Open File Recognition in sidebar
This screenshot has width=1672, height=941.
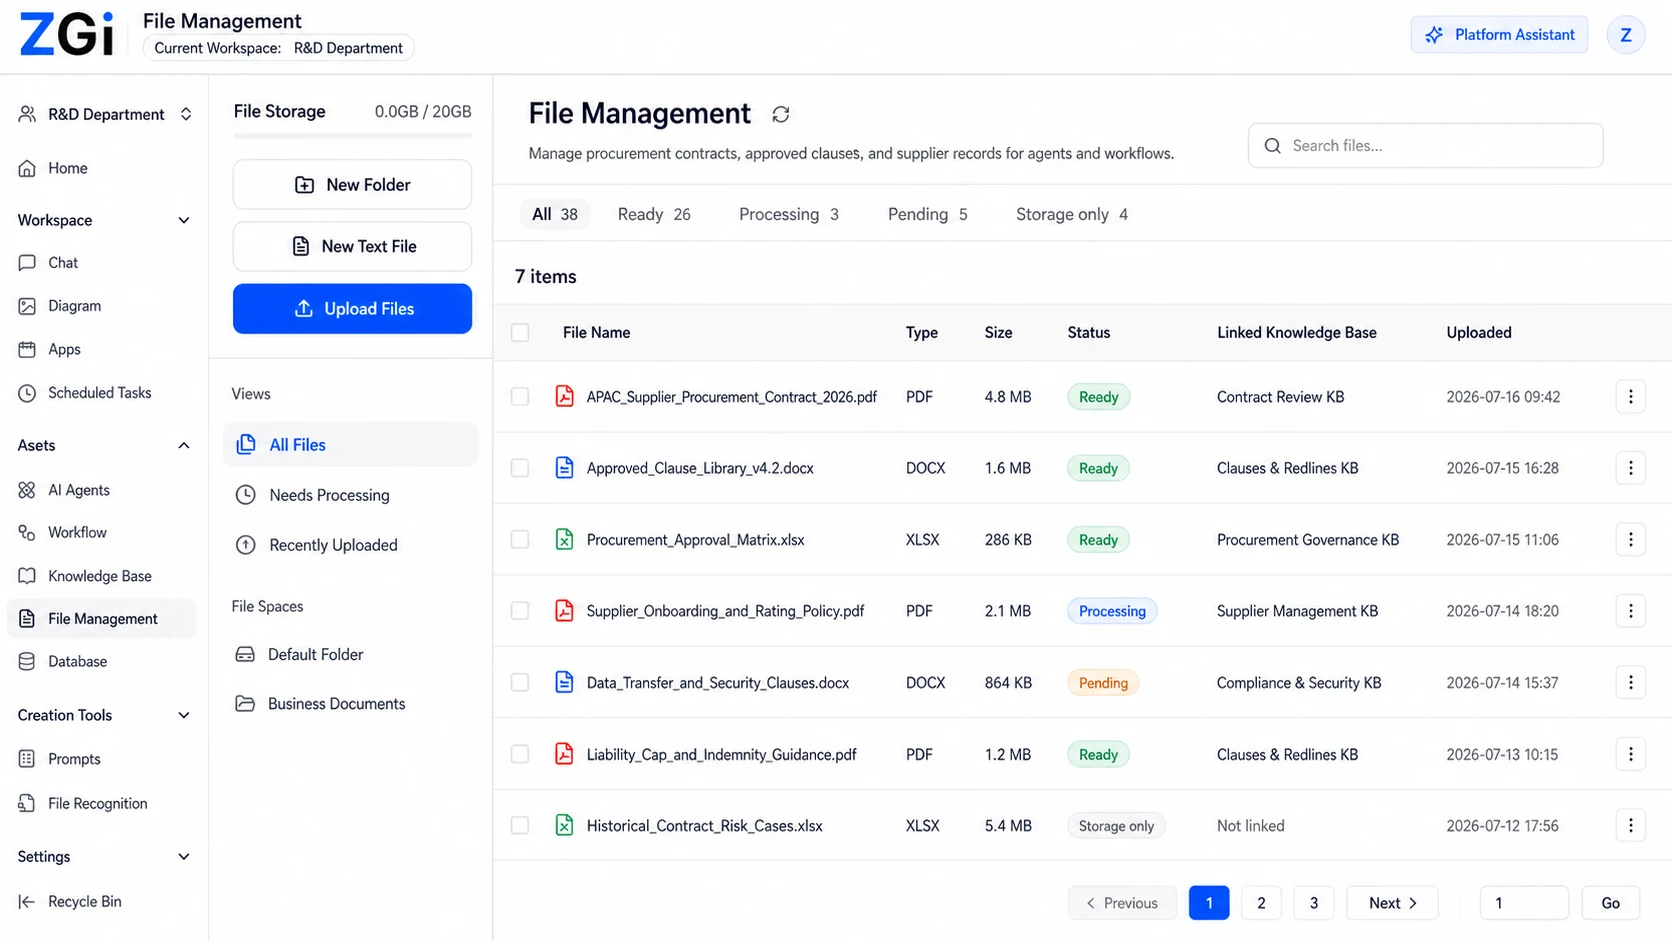[x=97, y=803]
